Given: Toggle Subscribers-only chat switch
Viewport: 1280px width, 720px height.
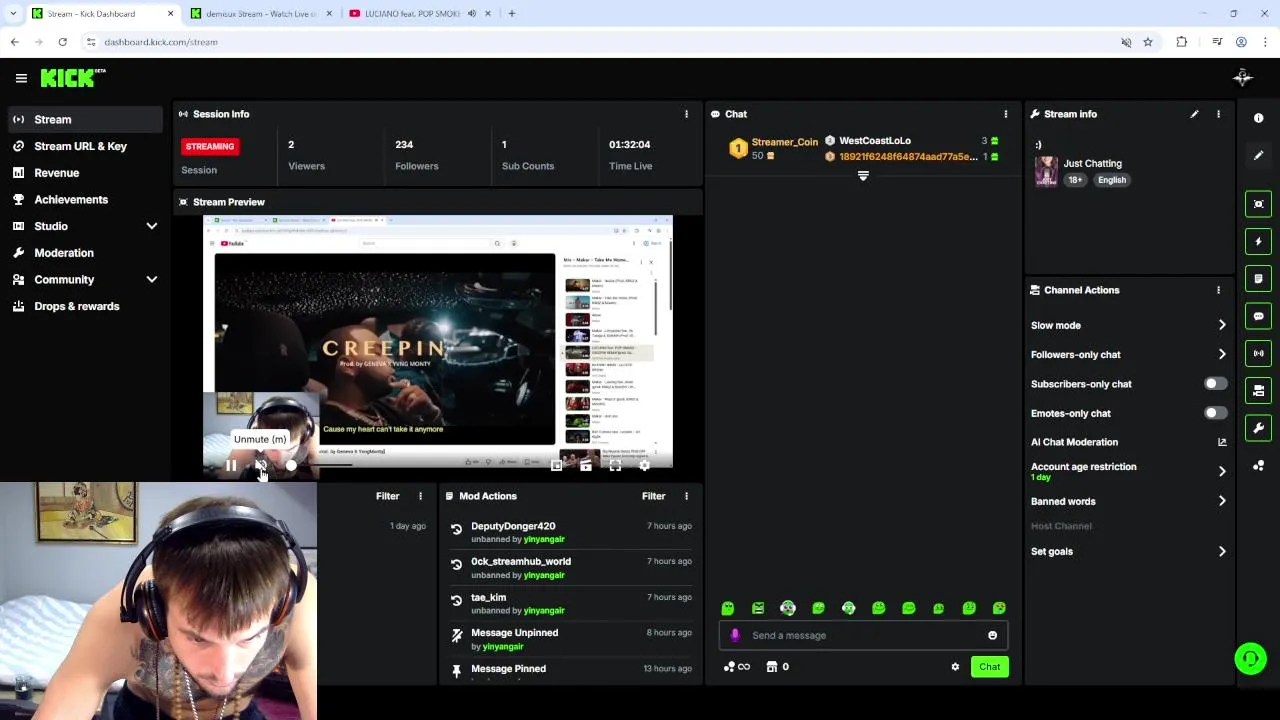Looking at the screenshot, I should click(1215, 384).
